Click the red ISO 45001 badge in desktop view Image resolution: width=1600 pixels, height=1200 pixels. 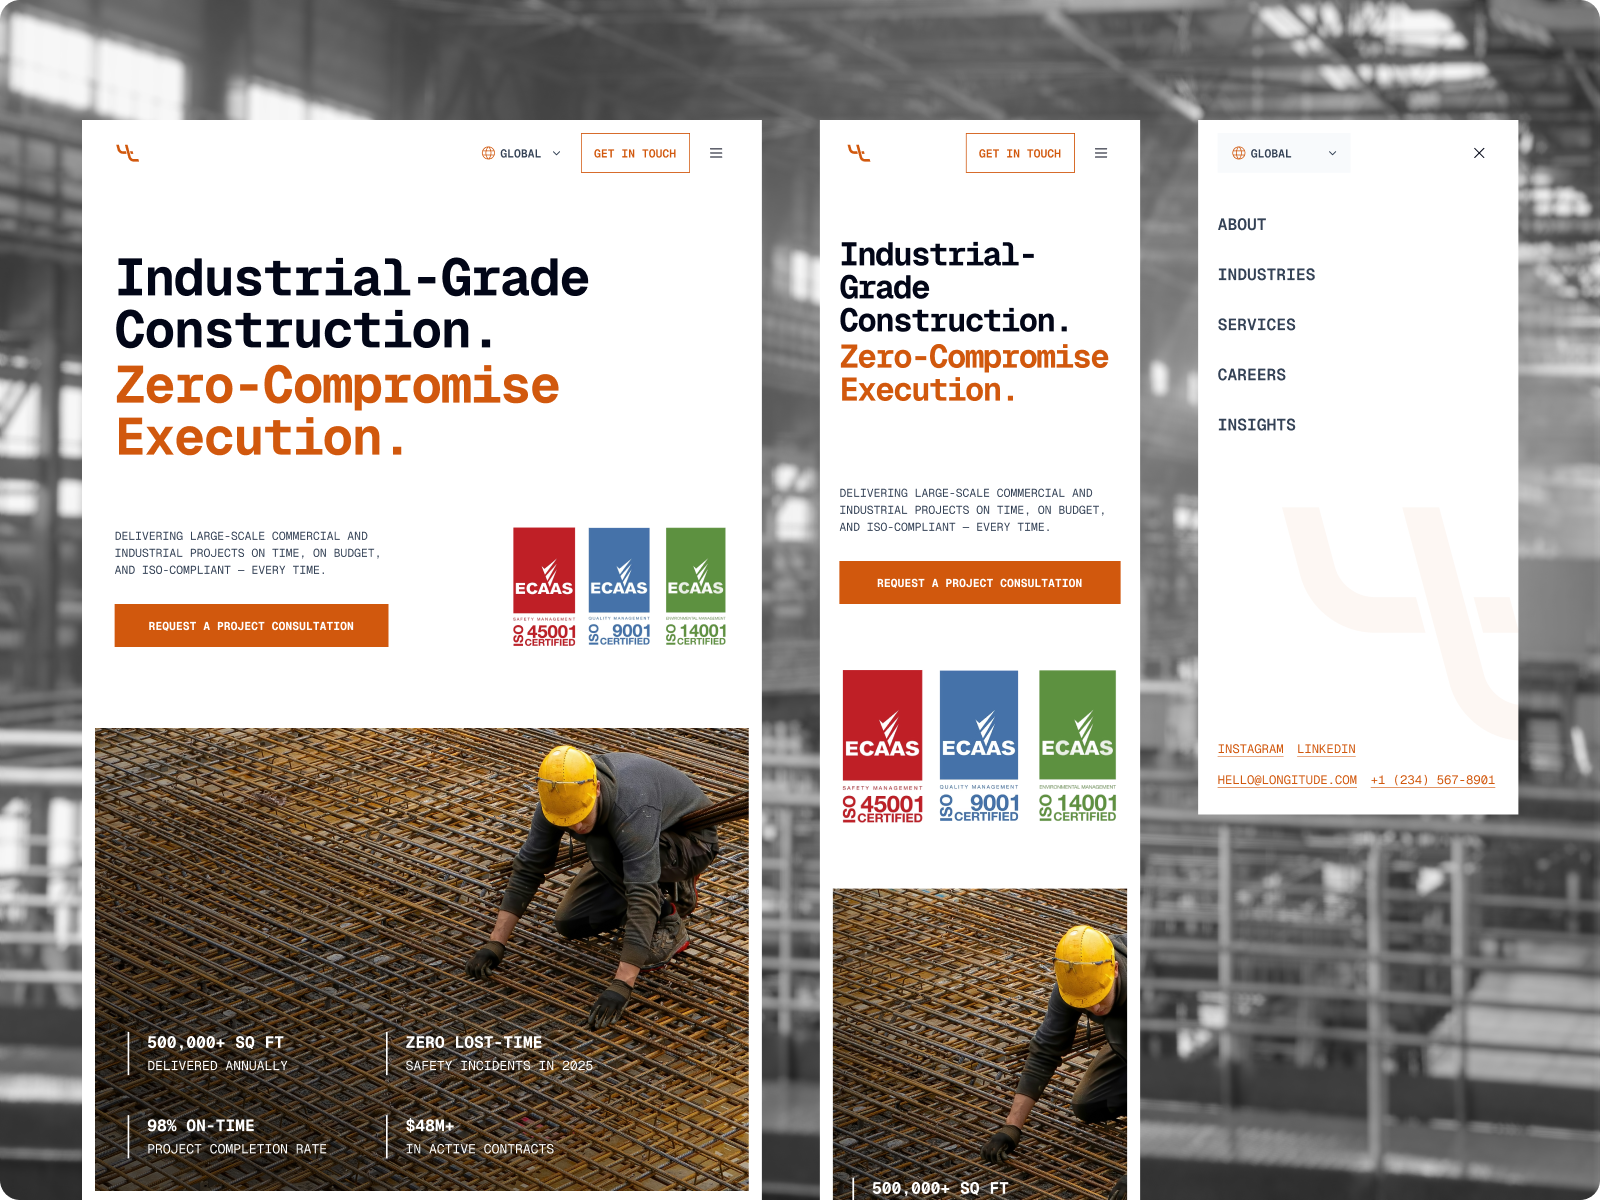coord(544,587)
